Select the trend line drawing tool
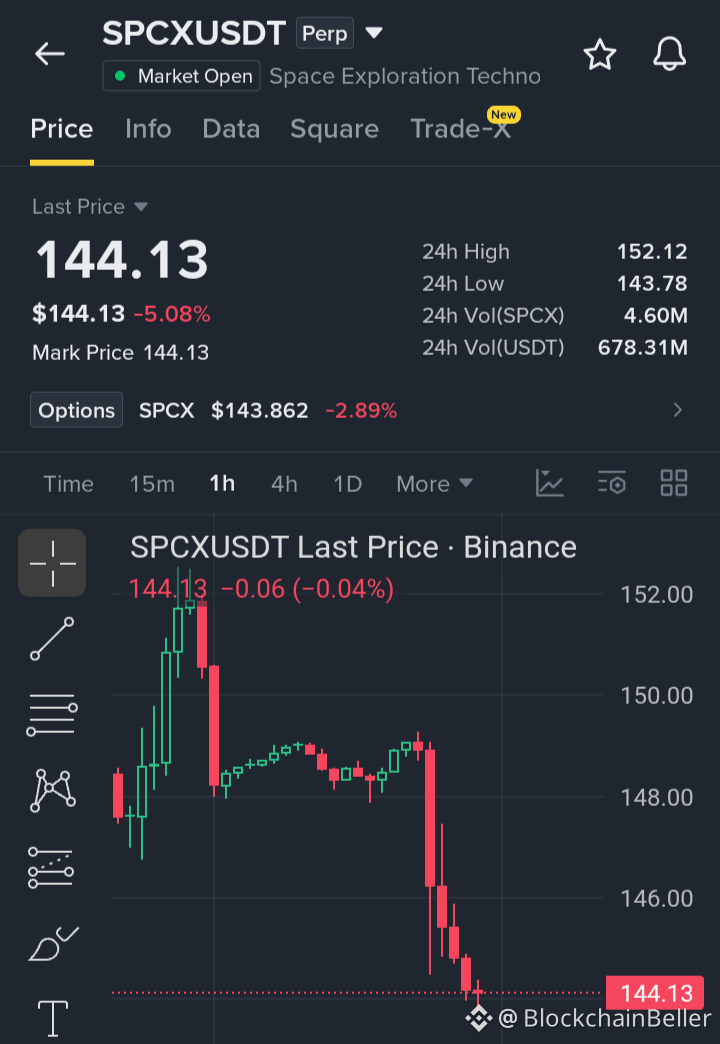 click(x=52, y=639)
